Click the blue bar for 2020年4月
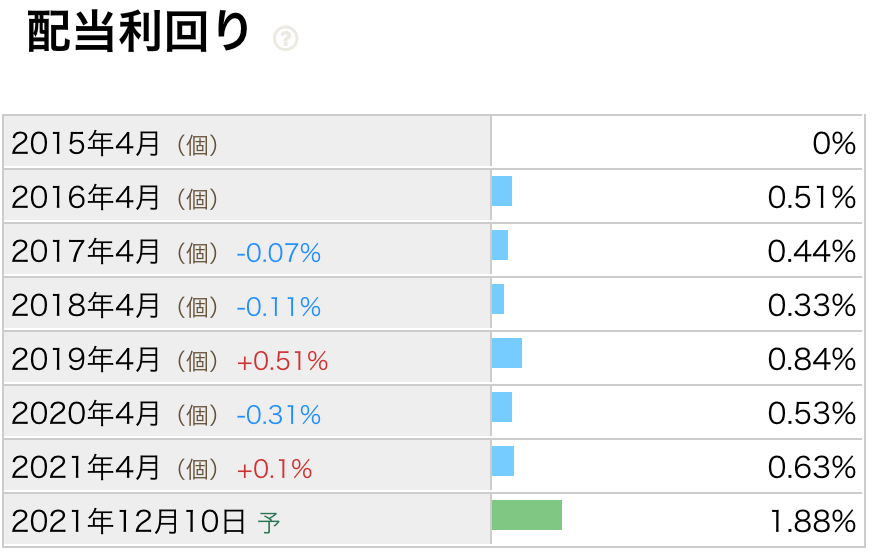This screenshot has height=556, width=872. tap(502, 407)
